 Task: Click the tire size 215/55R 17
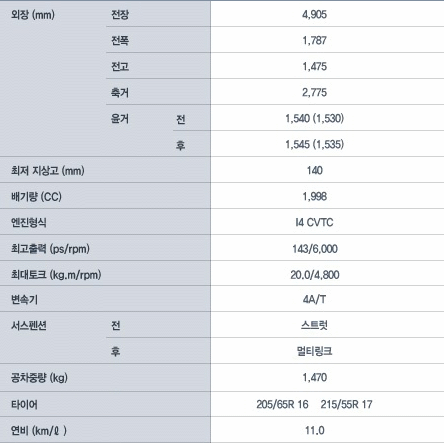[346, 404]
